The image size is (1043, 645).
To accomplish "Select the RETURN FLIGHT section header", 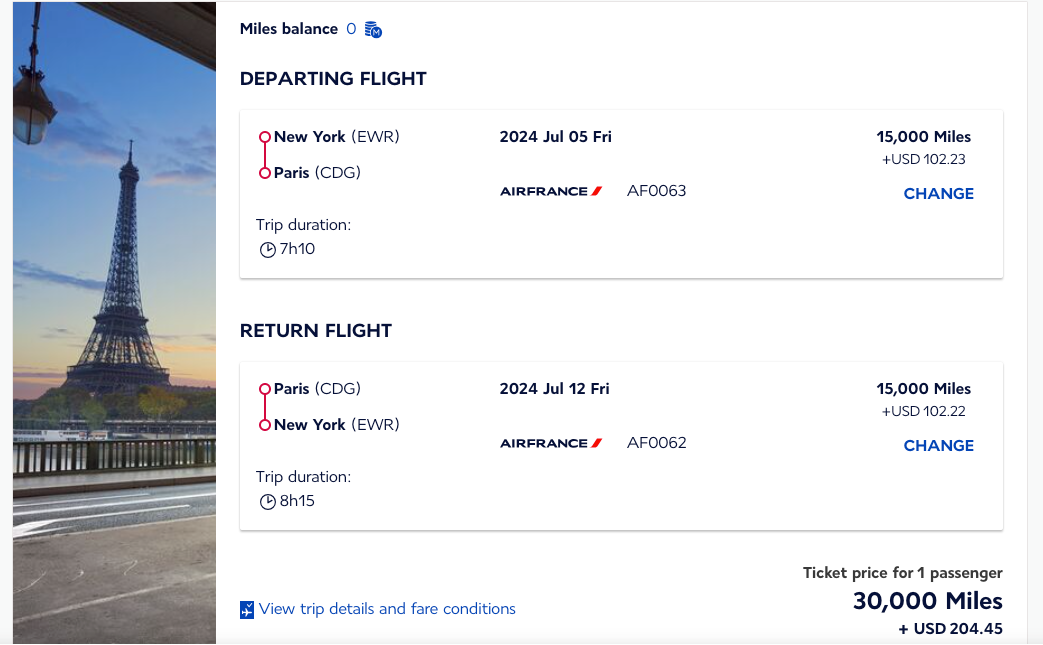I will (x=314, y=330).
